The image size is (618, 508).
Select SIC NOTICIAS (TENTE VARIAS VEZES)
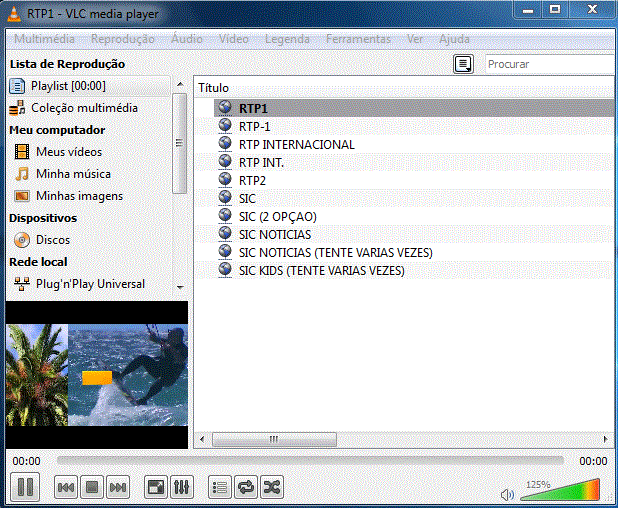pos(404,253)
